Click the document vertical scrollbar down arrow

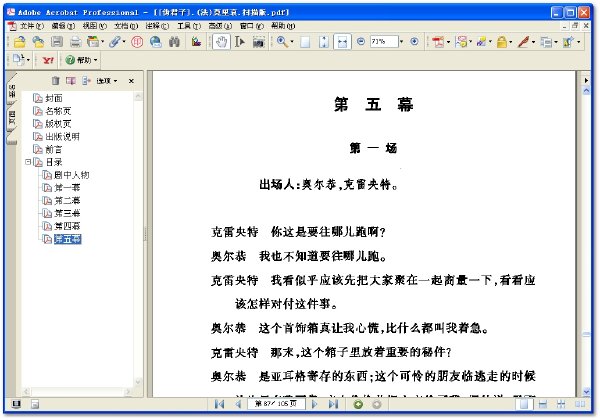[586, 391]
